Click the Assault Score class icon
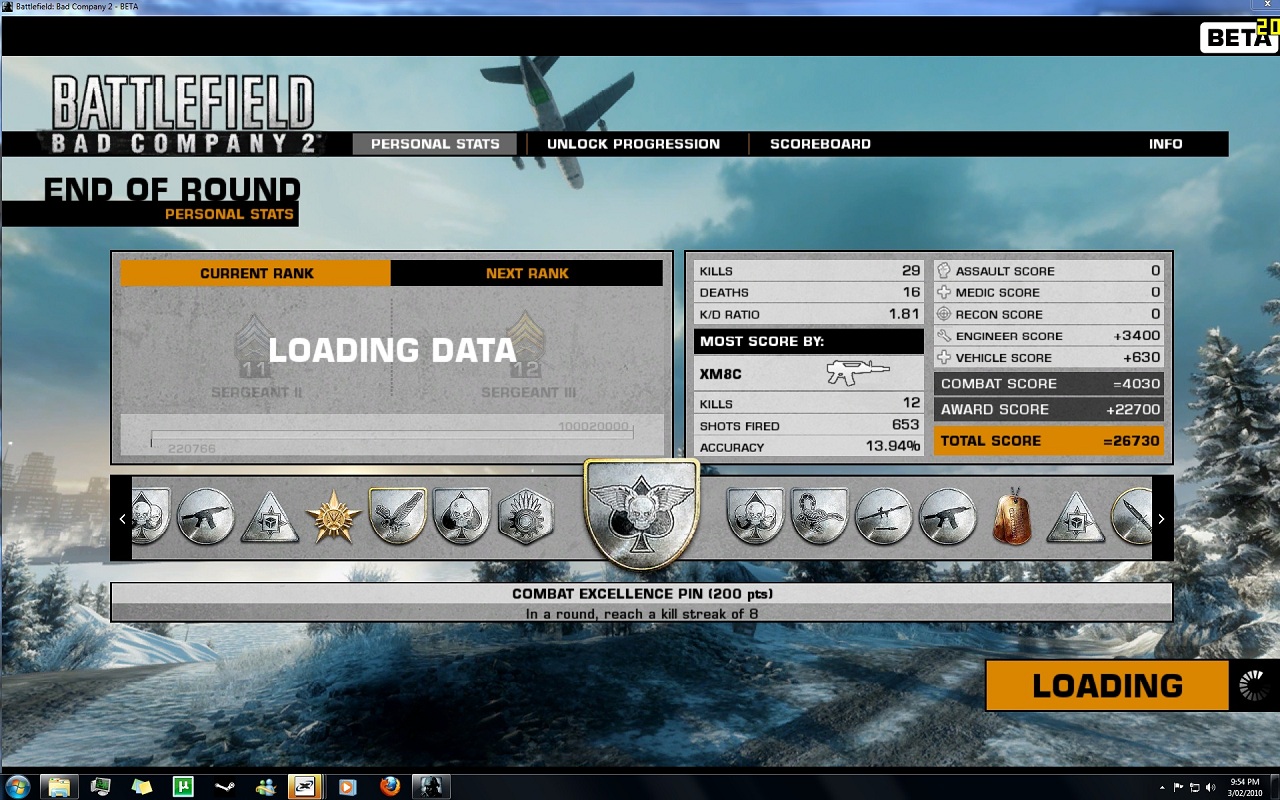Image resolution: width=1280 pixels, height=800 pixels. (x=944, y=271)
